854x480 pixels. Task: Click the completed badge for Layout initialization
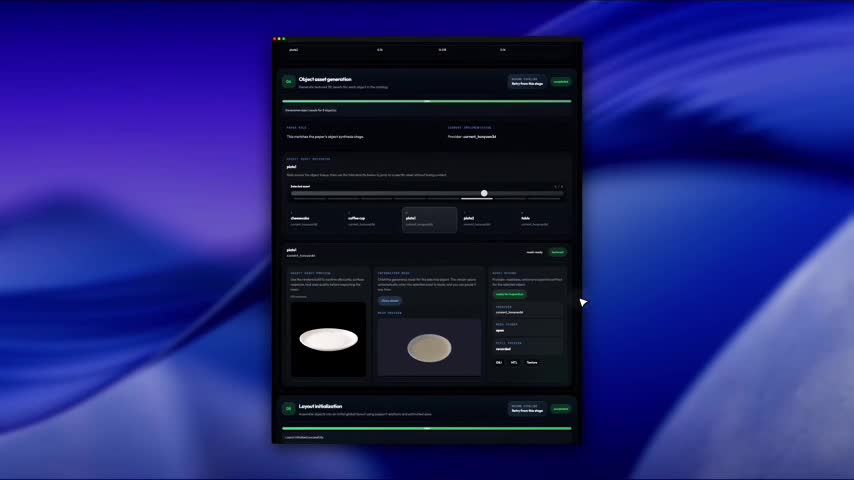pos(560,409)
